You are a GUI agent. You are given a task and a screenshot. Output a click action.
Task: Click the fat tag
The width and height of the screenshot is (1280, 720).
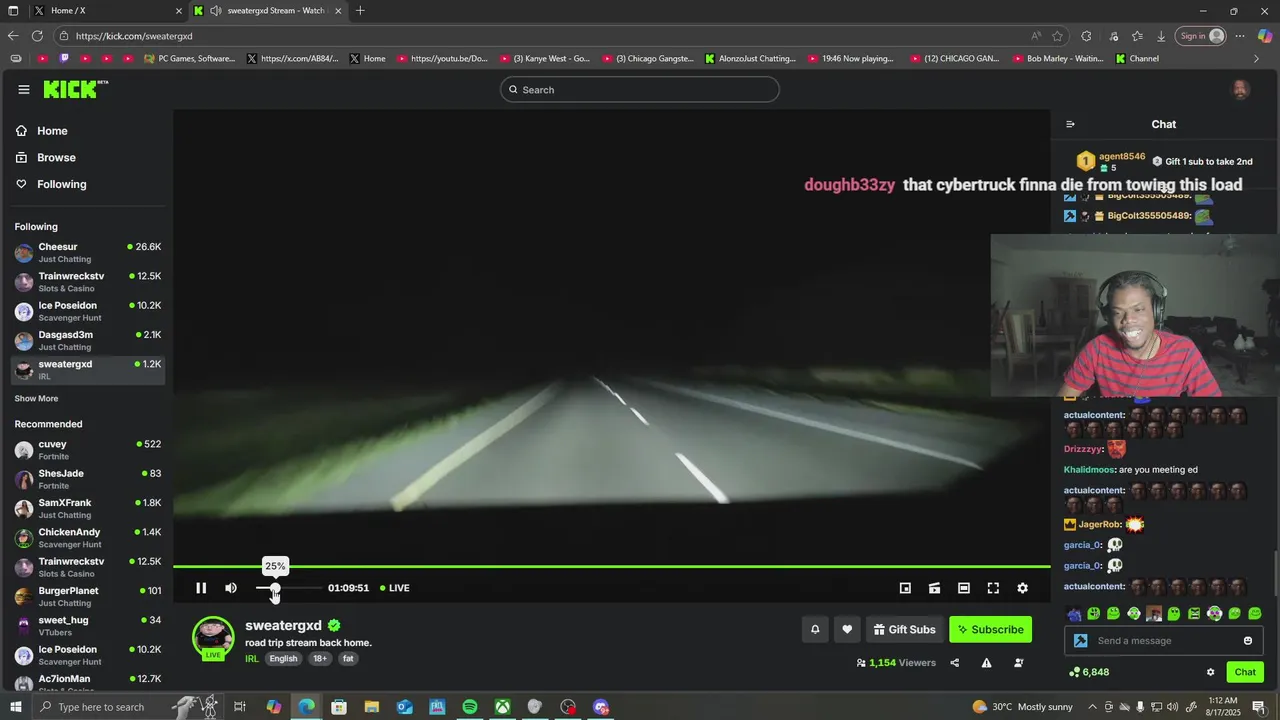[348, 659]
